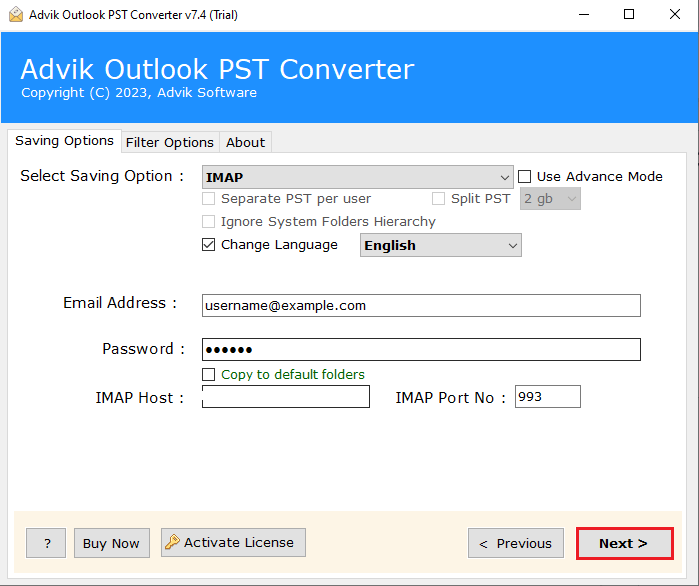Open the Saving Options tab
The height and width of the screenshot is (586, 699).
pyautogui.click(x=64, y=141)
